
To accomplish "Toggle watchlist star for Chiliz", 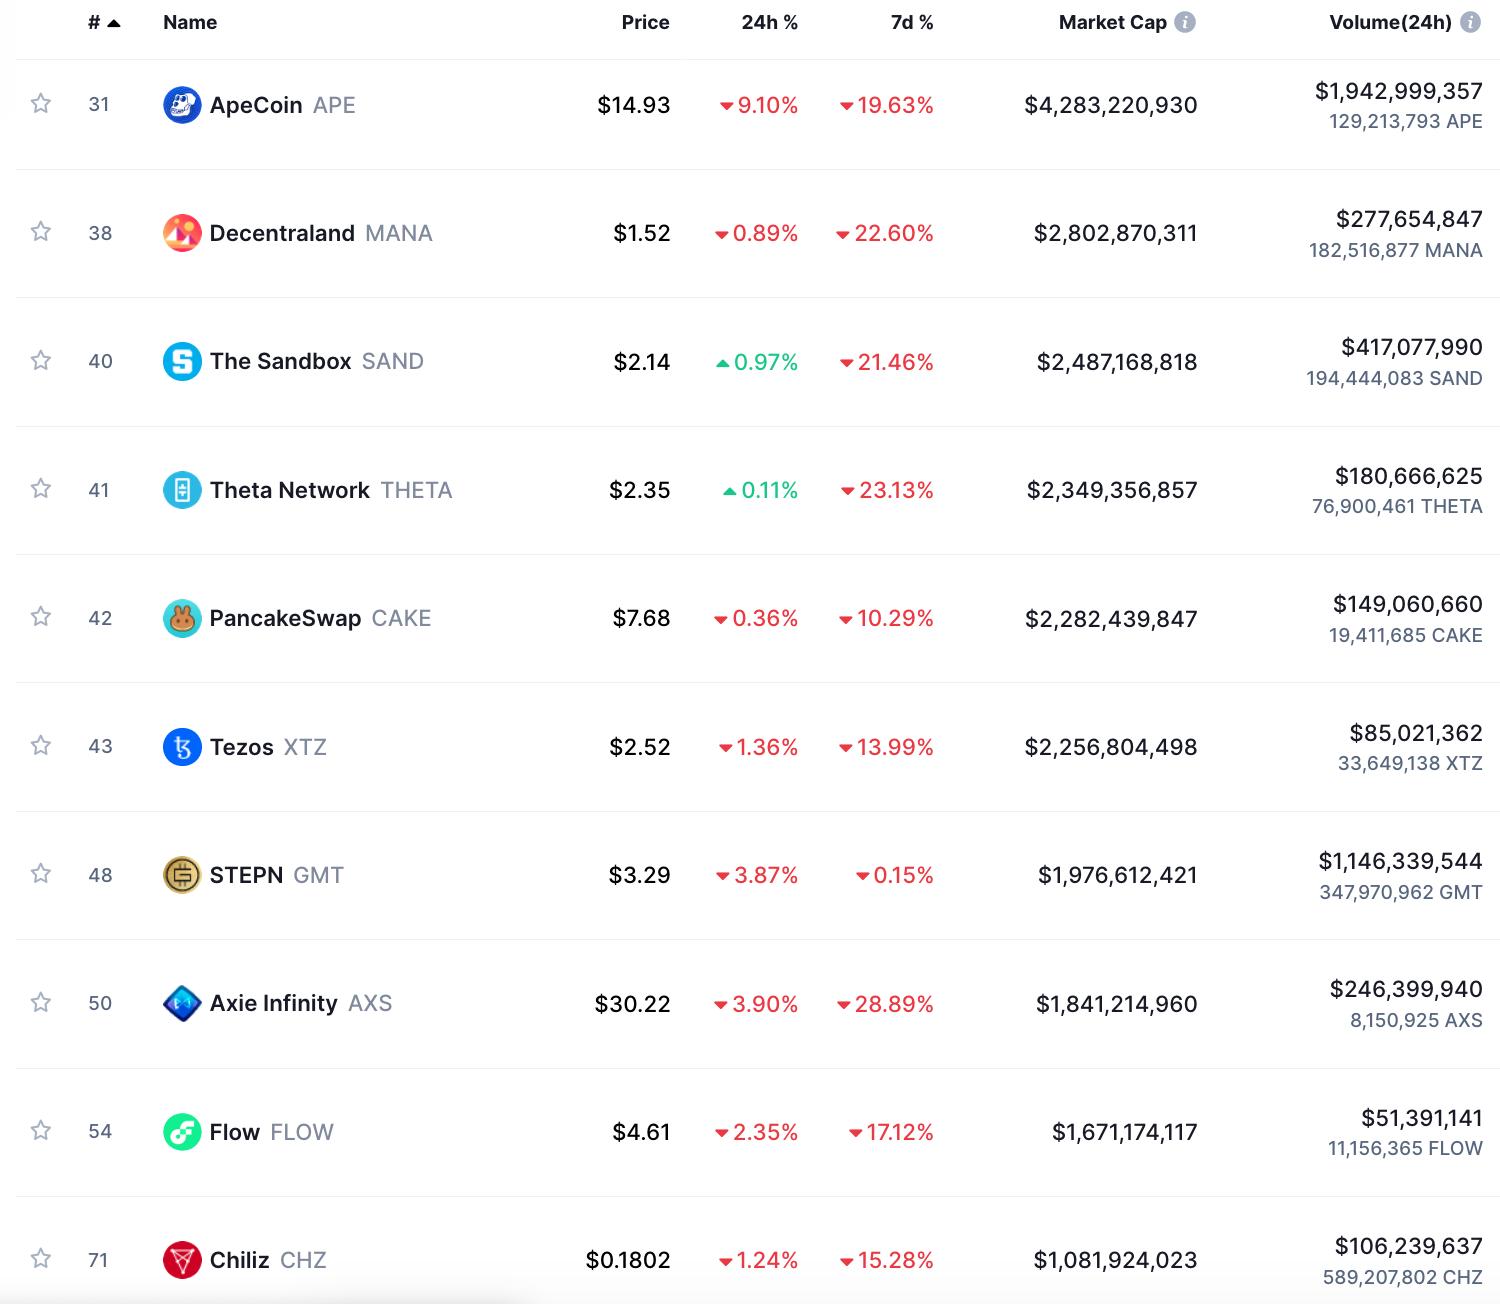I will (x=41, y=1258).
